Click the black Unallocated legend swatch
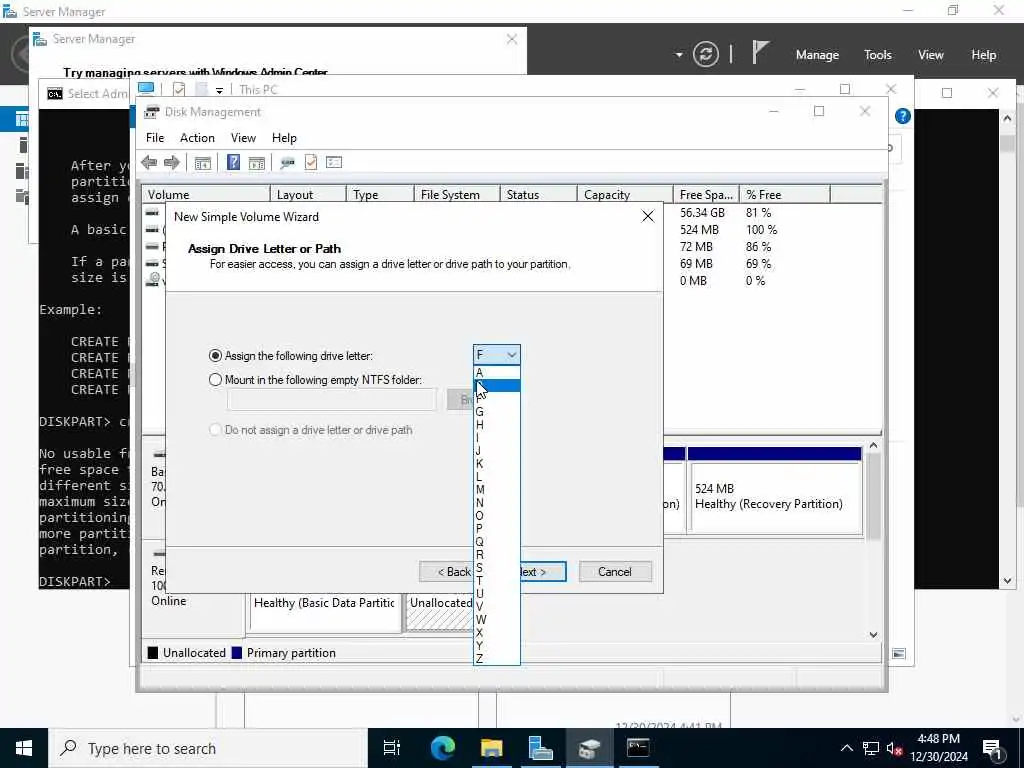The width and height of the screenshot is (1024, 768). point(153,653)
